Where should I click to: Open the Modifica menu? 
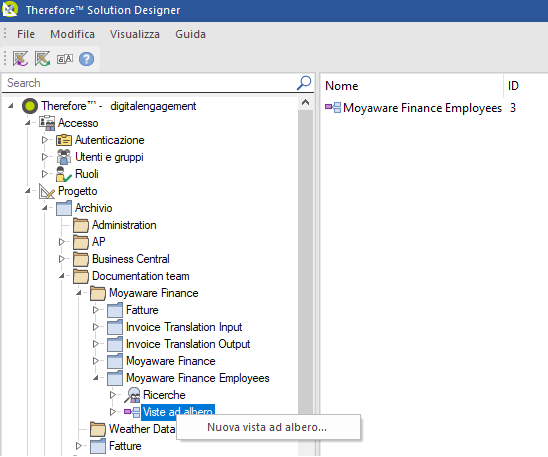[72, 34]
